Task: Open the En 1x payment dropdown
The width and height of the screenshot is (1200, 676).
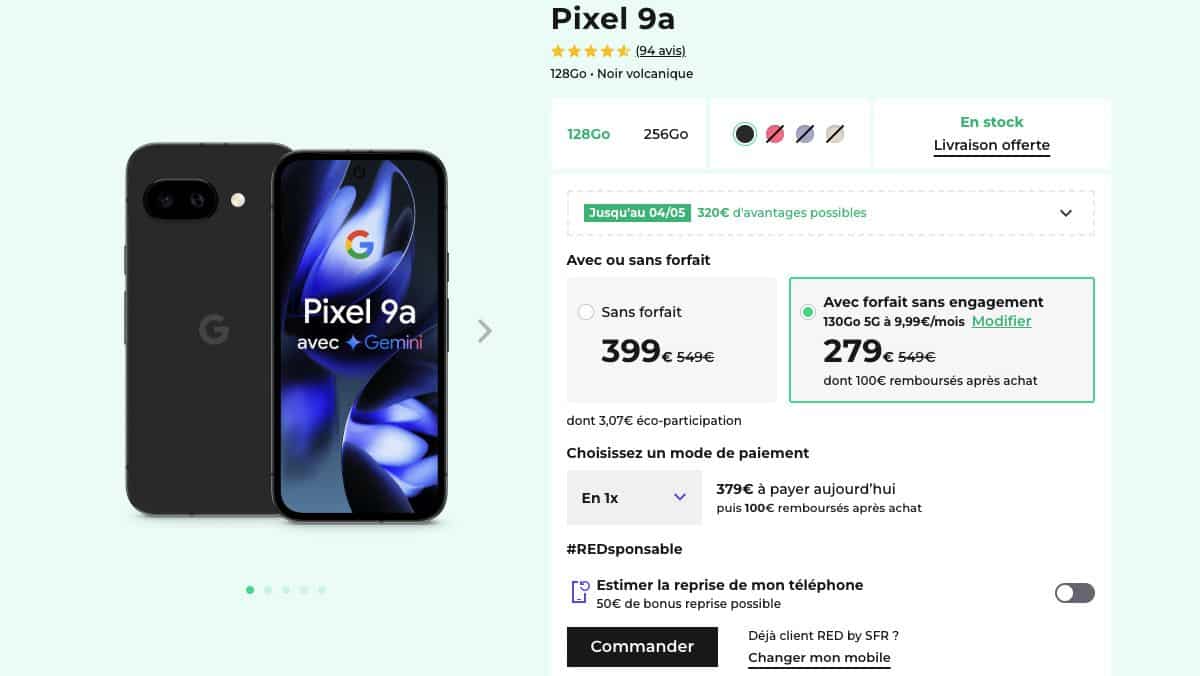Action: [x=634, y=497]
